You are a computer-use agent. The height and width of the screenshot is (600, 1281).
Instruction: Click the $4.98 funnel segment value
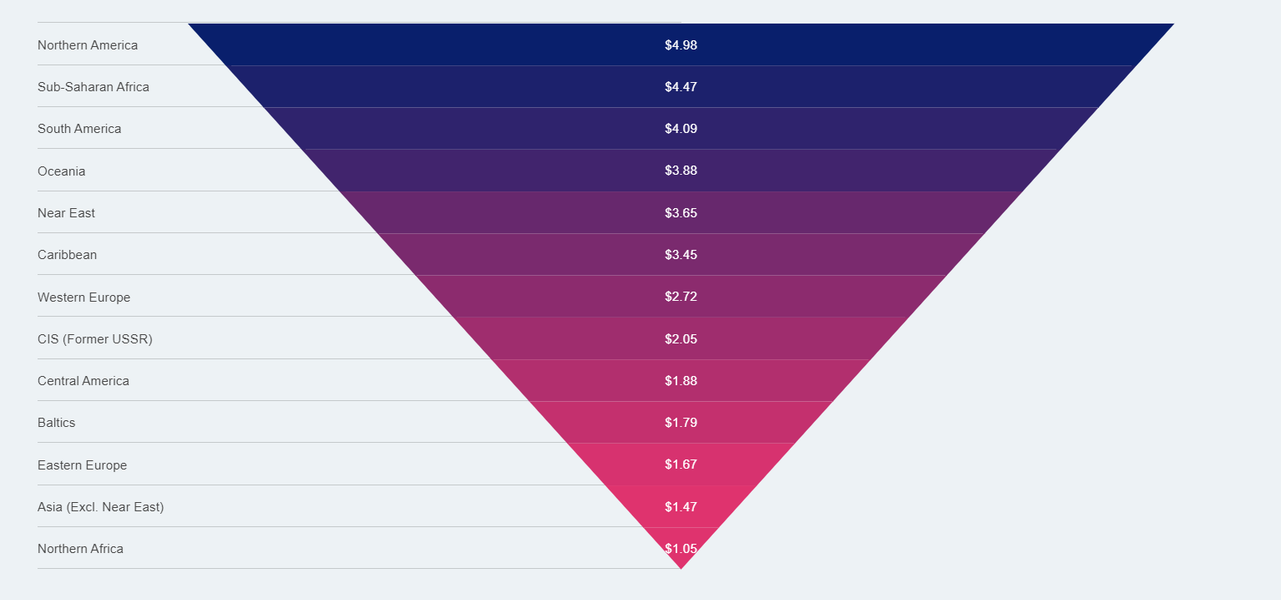point(681,45)
